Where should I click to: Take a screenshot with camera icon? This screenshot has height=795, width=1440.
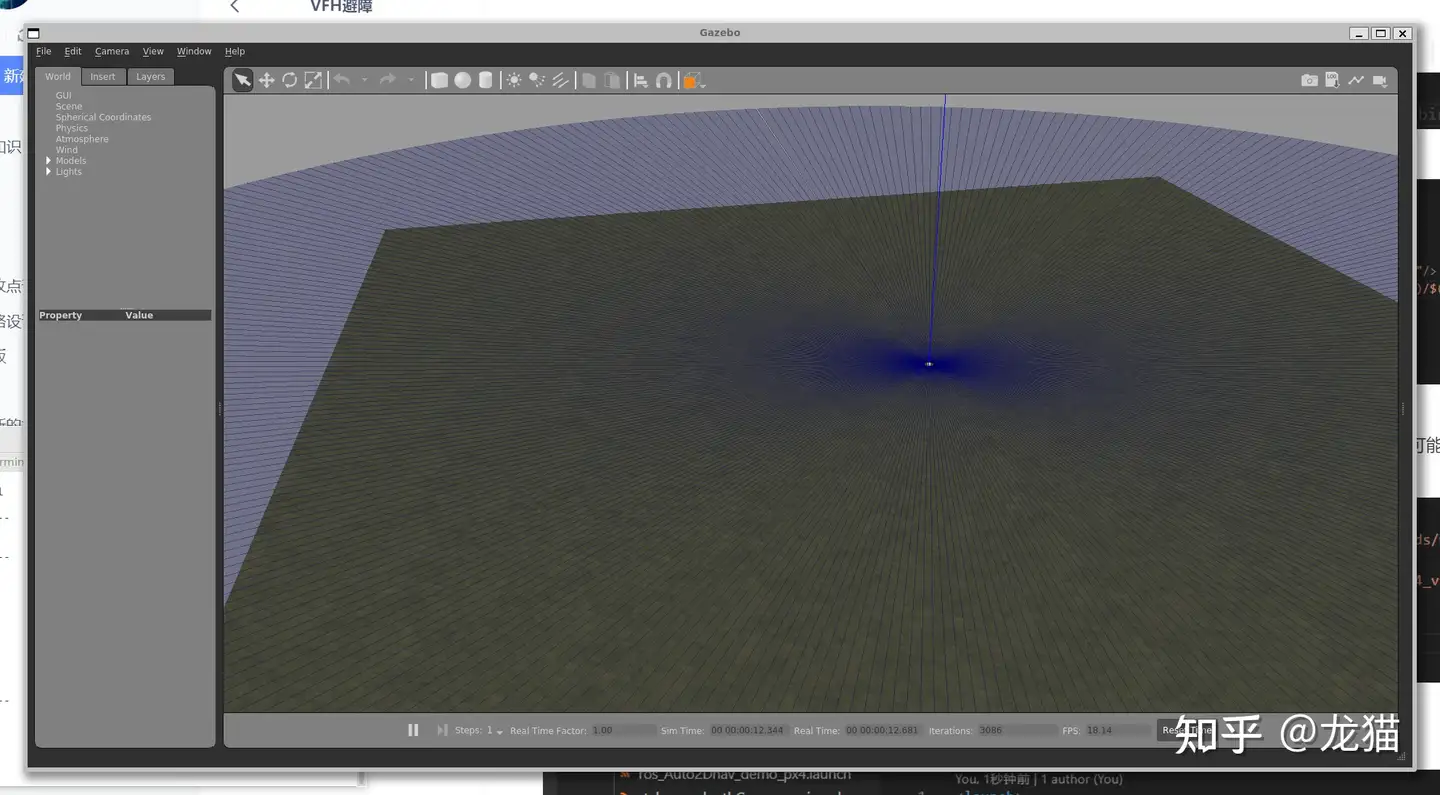click(1309, 80)
